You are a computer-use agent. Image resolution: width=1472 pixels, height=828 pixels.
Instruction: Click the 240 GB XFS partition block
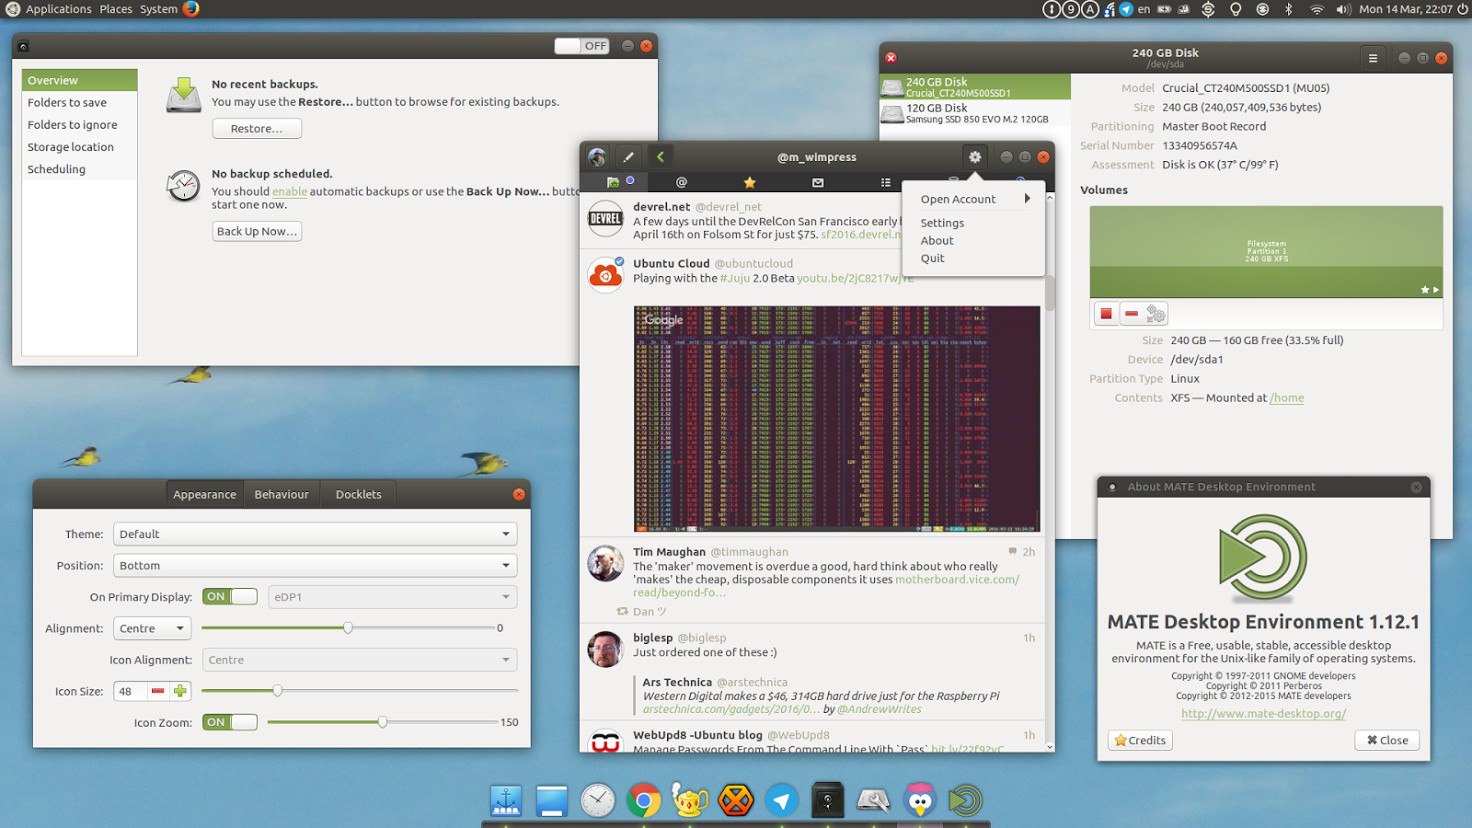1266,251
